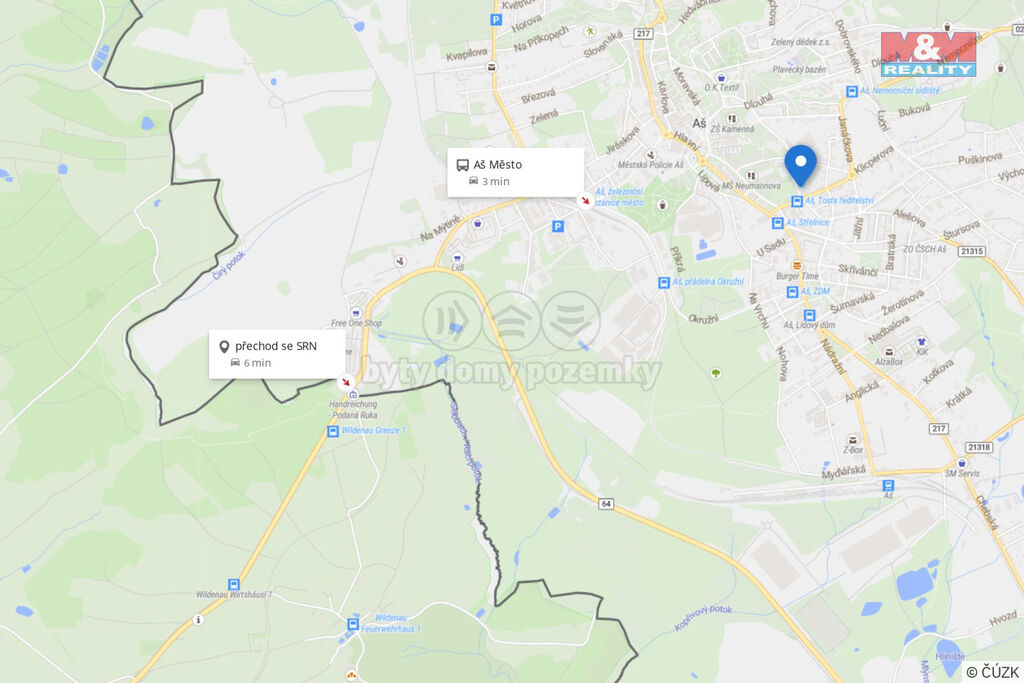Select the Burger Time restaurant icon
This screenshot has height=683, width=1024.
click(x=797, y=266)
